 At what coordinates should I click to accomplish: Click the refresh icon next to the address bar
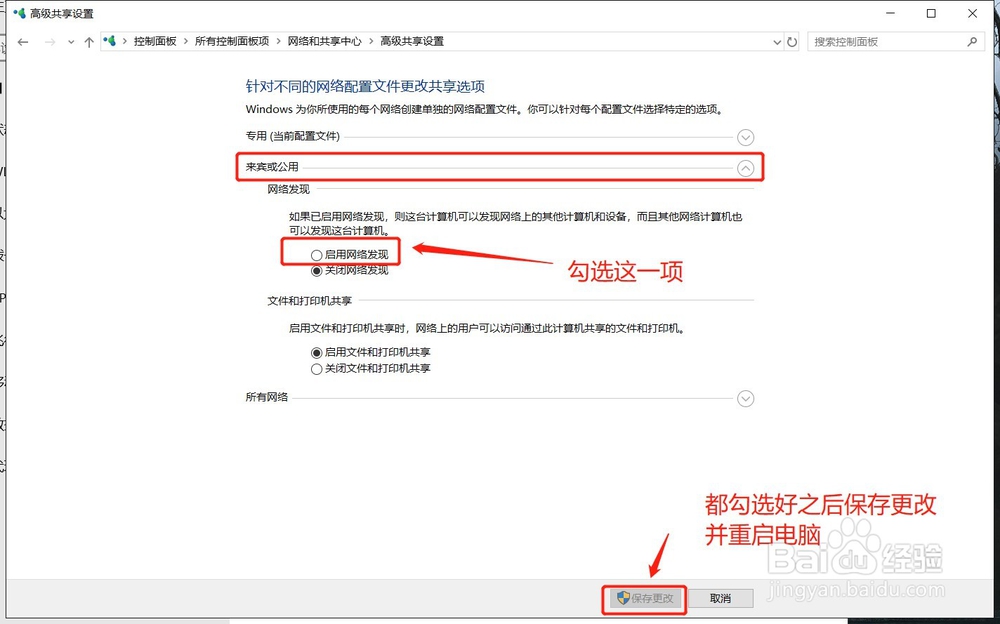click(x=791, y=42)
